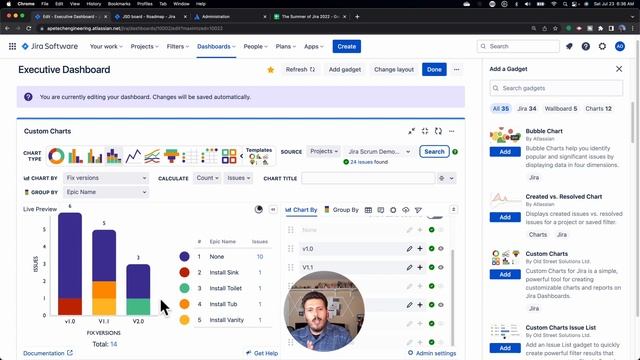Screen dimensions: 640x360
Task: Switch to the Chart By tab
Action: pos(301,210)
